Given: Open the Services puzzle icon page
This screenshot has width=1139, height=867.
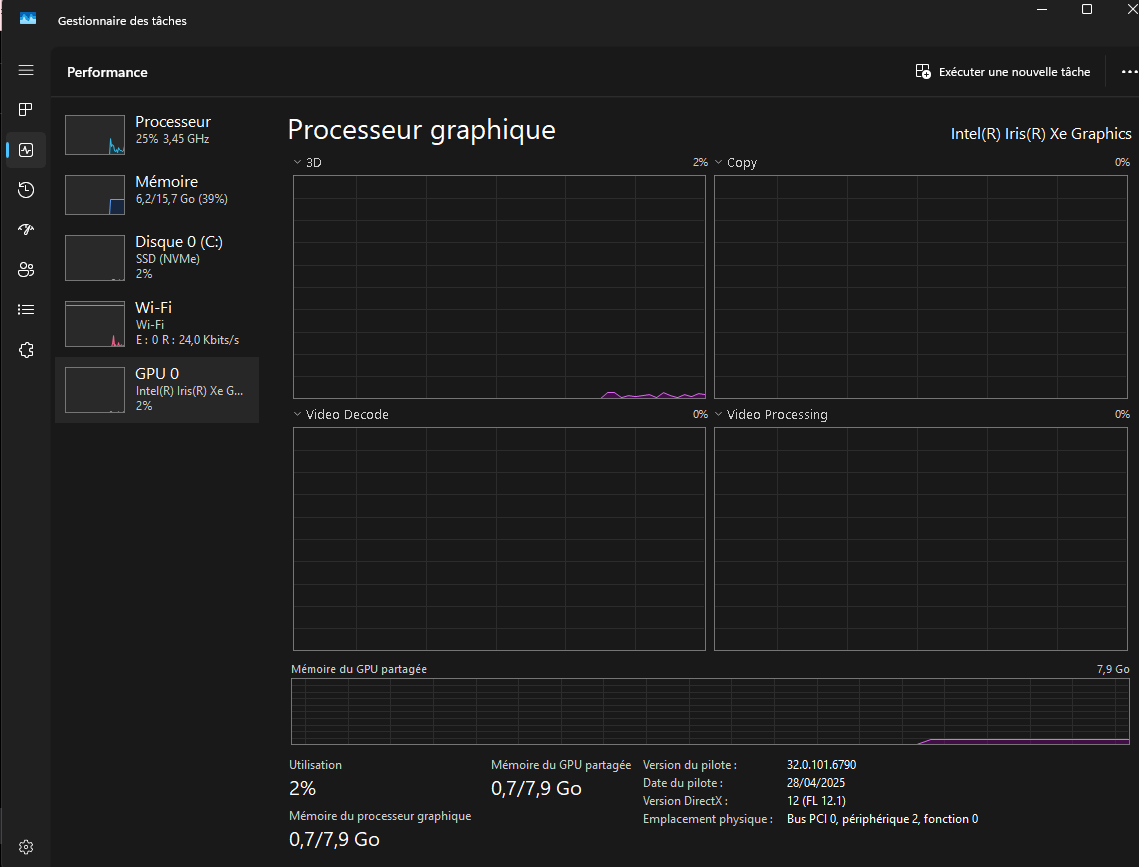Looking at the screenshot, I should 26,350.
